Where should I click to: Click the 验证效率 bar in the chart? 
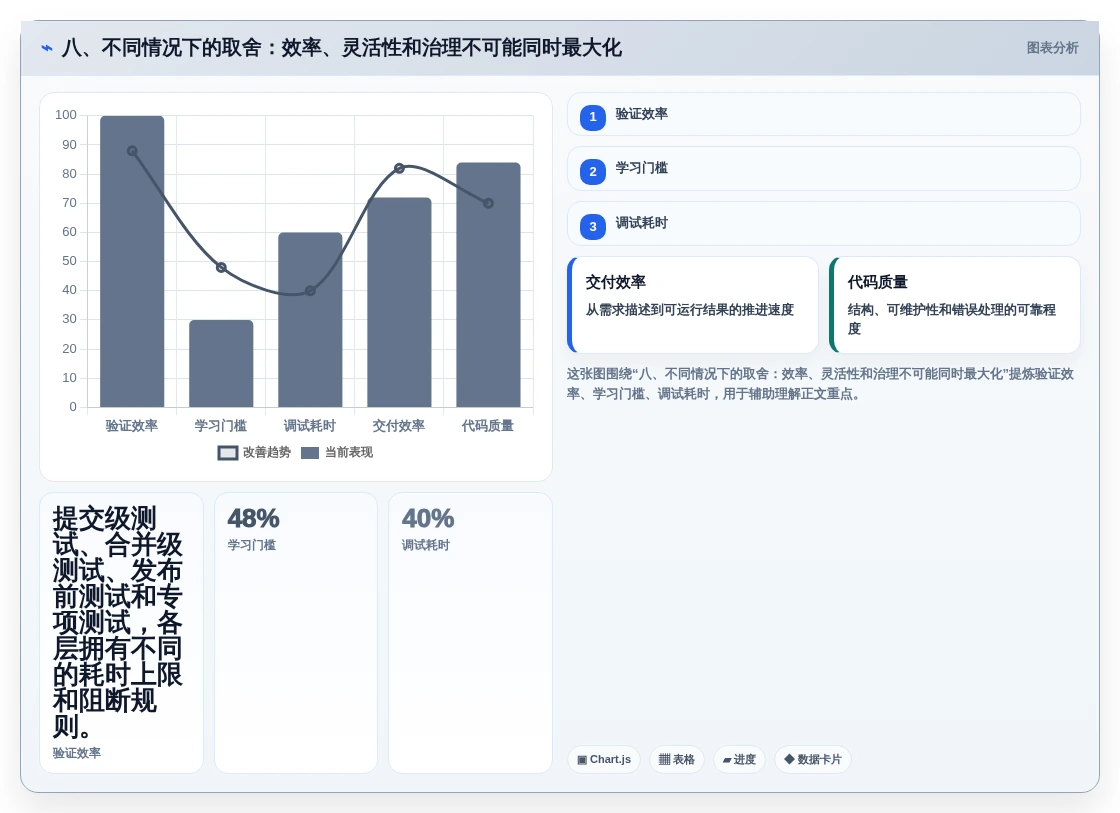(x=132, y=261)
